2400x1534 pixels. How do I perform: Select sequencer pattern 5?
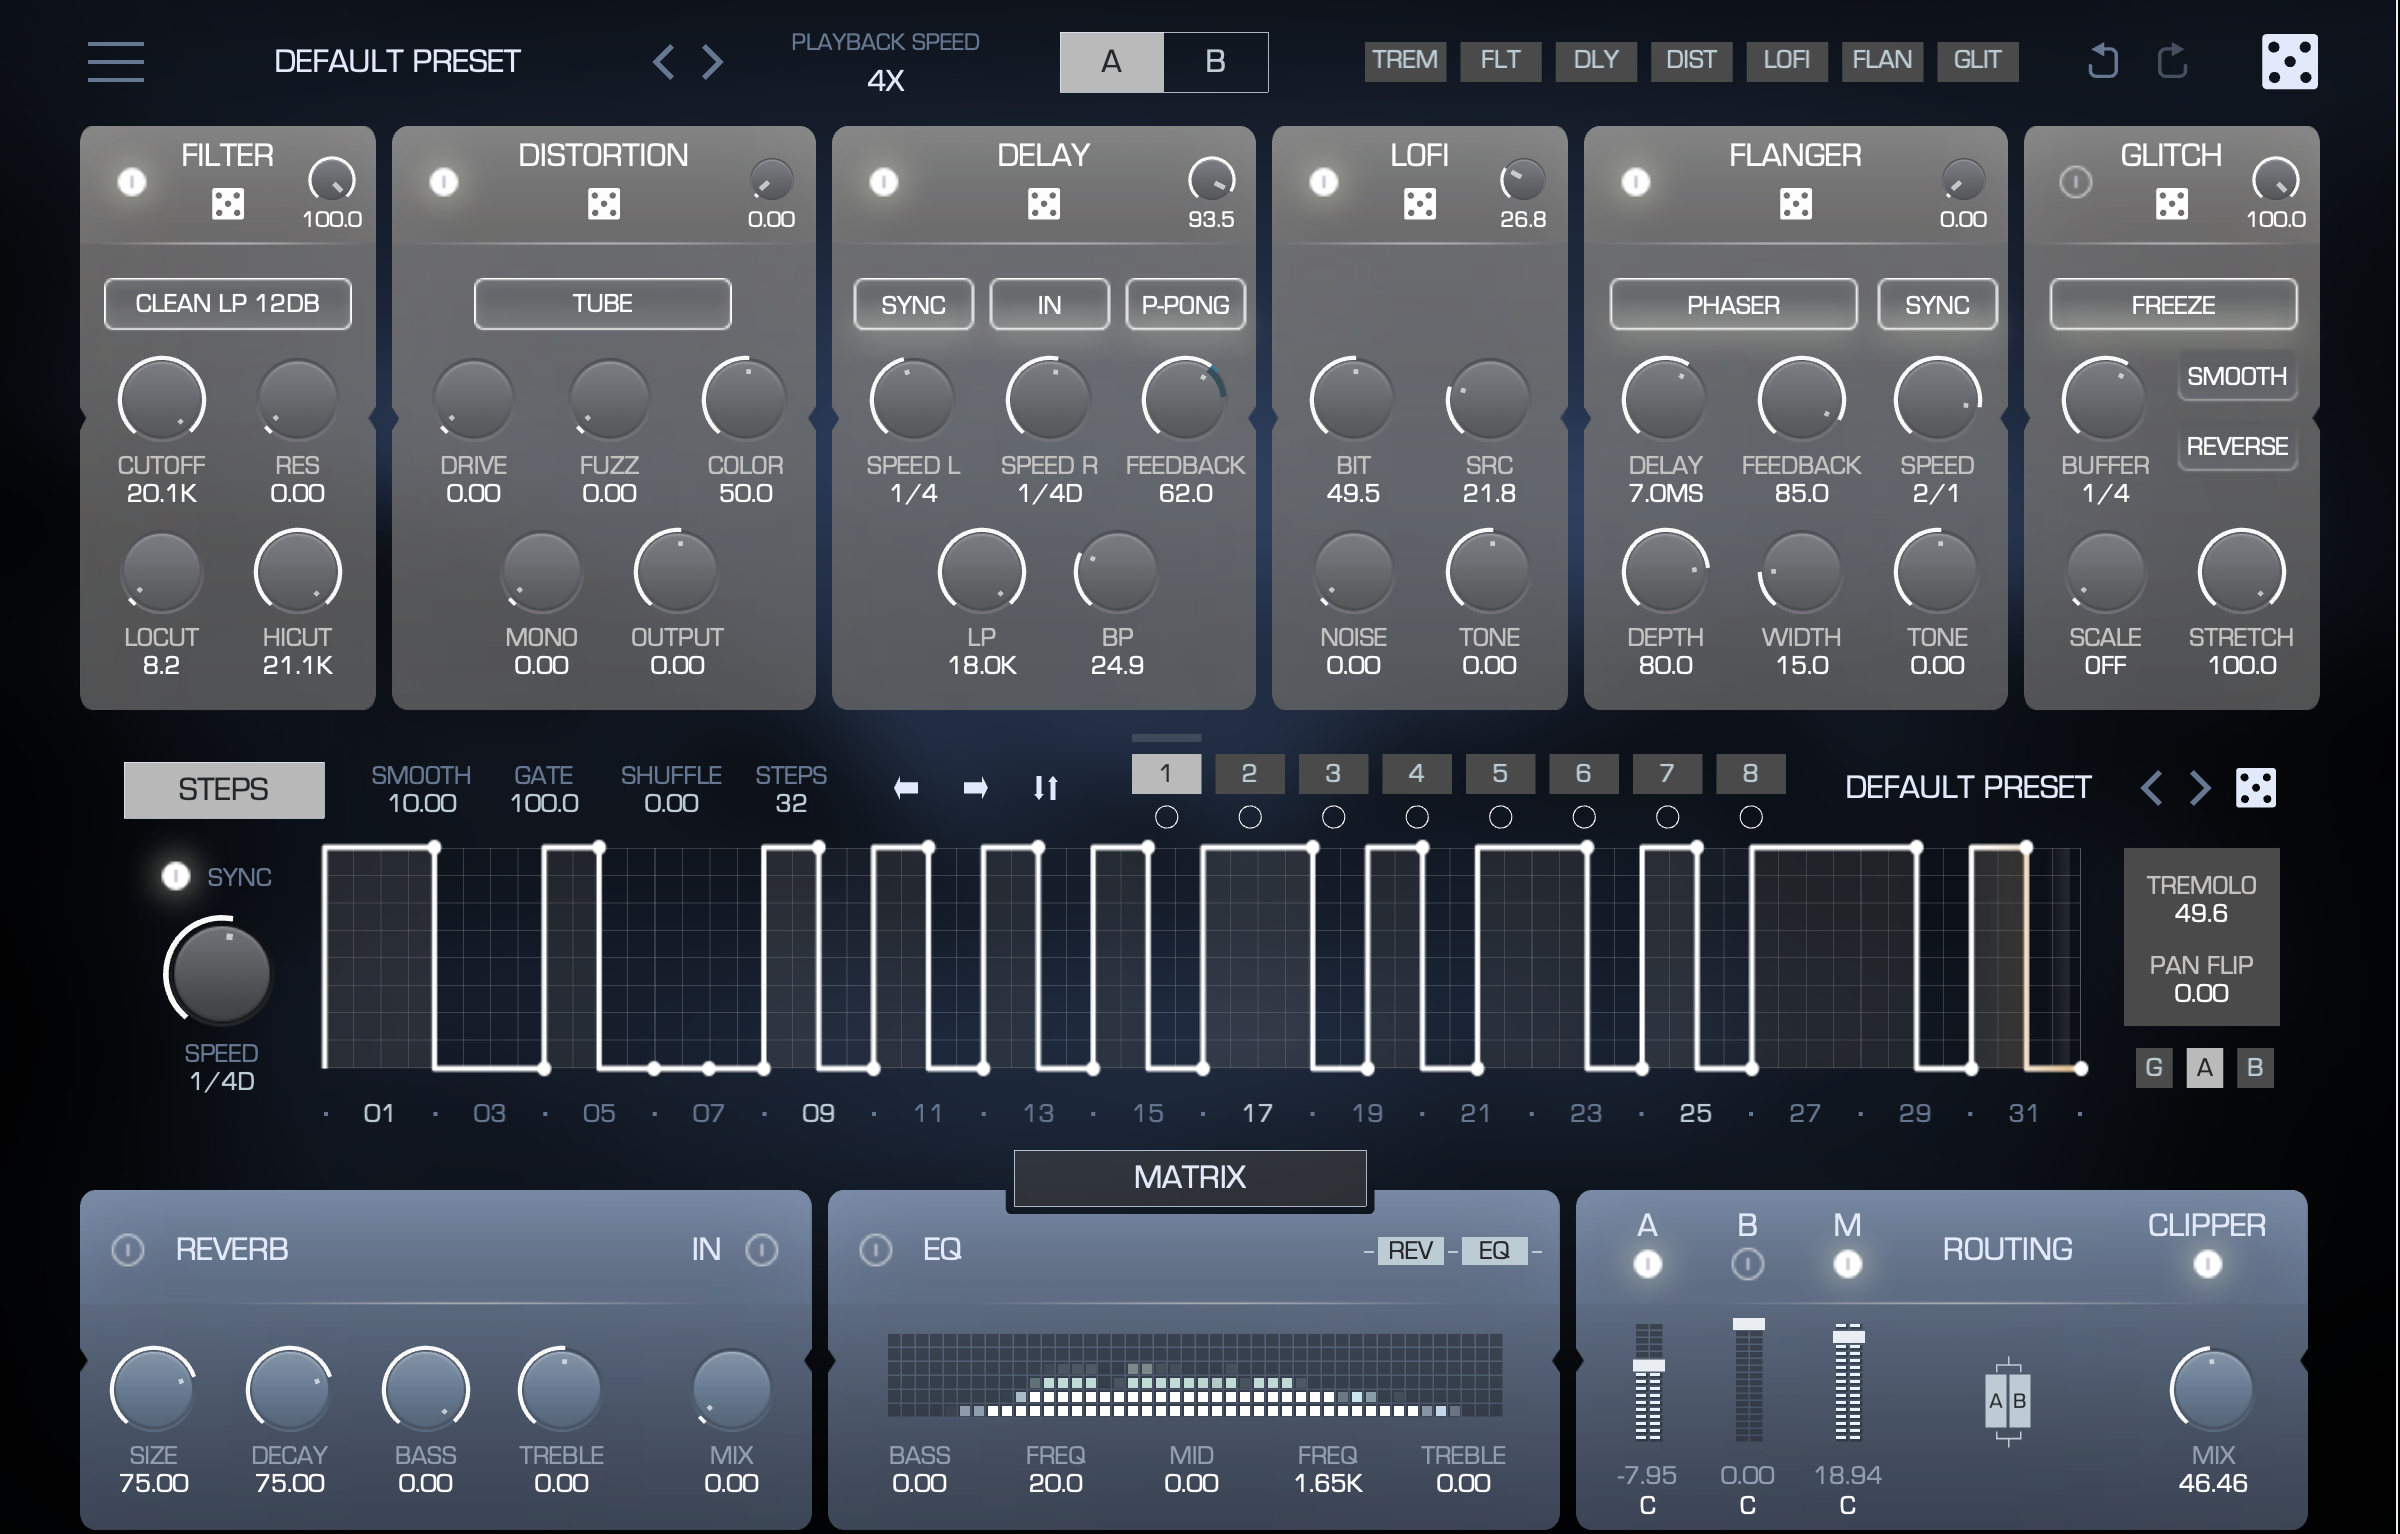(1500, 774)
